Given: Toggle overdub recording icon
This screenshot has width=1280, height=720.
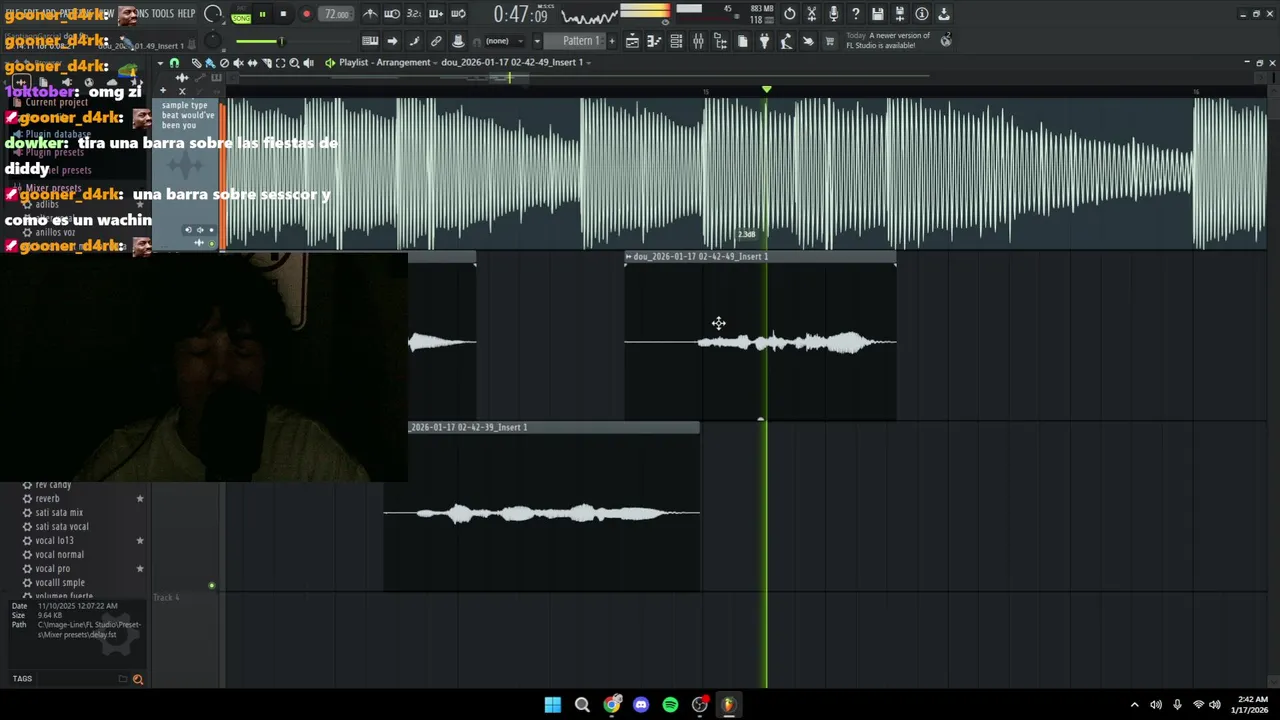Looking at the screenshot, I should 436,14.
